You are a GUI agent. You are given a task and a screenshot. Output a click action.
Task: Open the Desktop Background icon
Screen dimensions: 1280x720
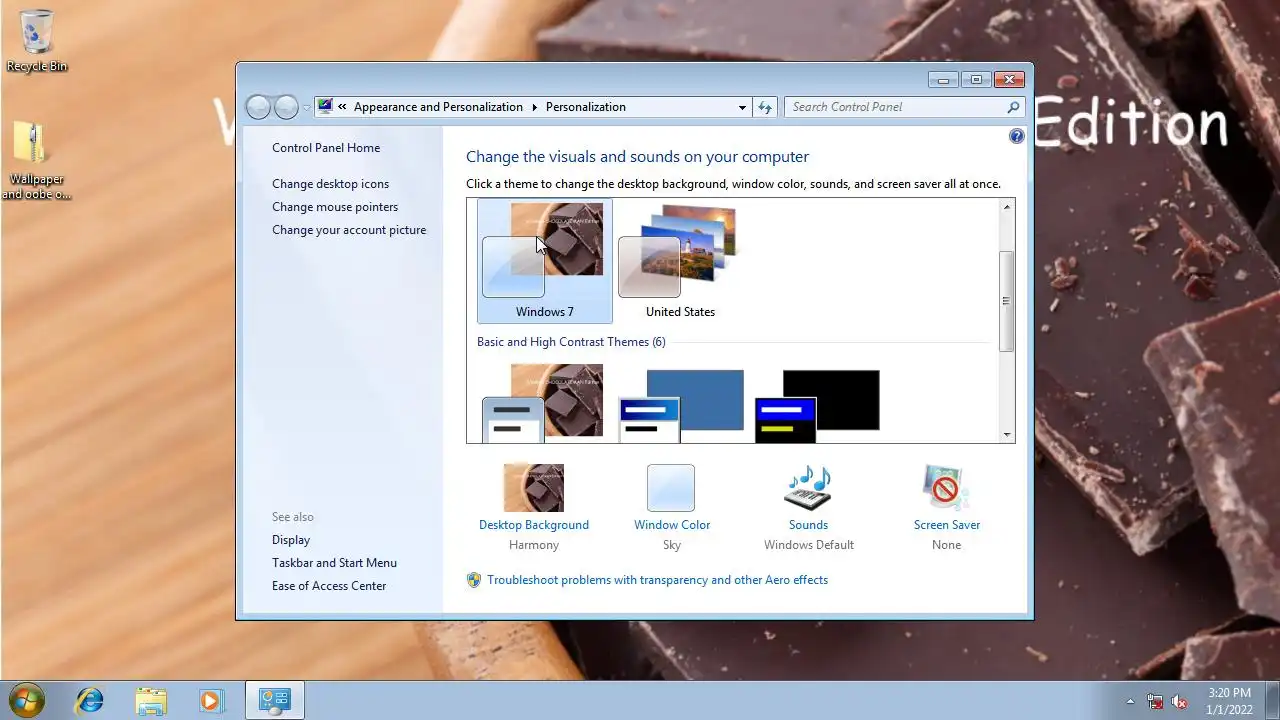tap(534, 488)
